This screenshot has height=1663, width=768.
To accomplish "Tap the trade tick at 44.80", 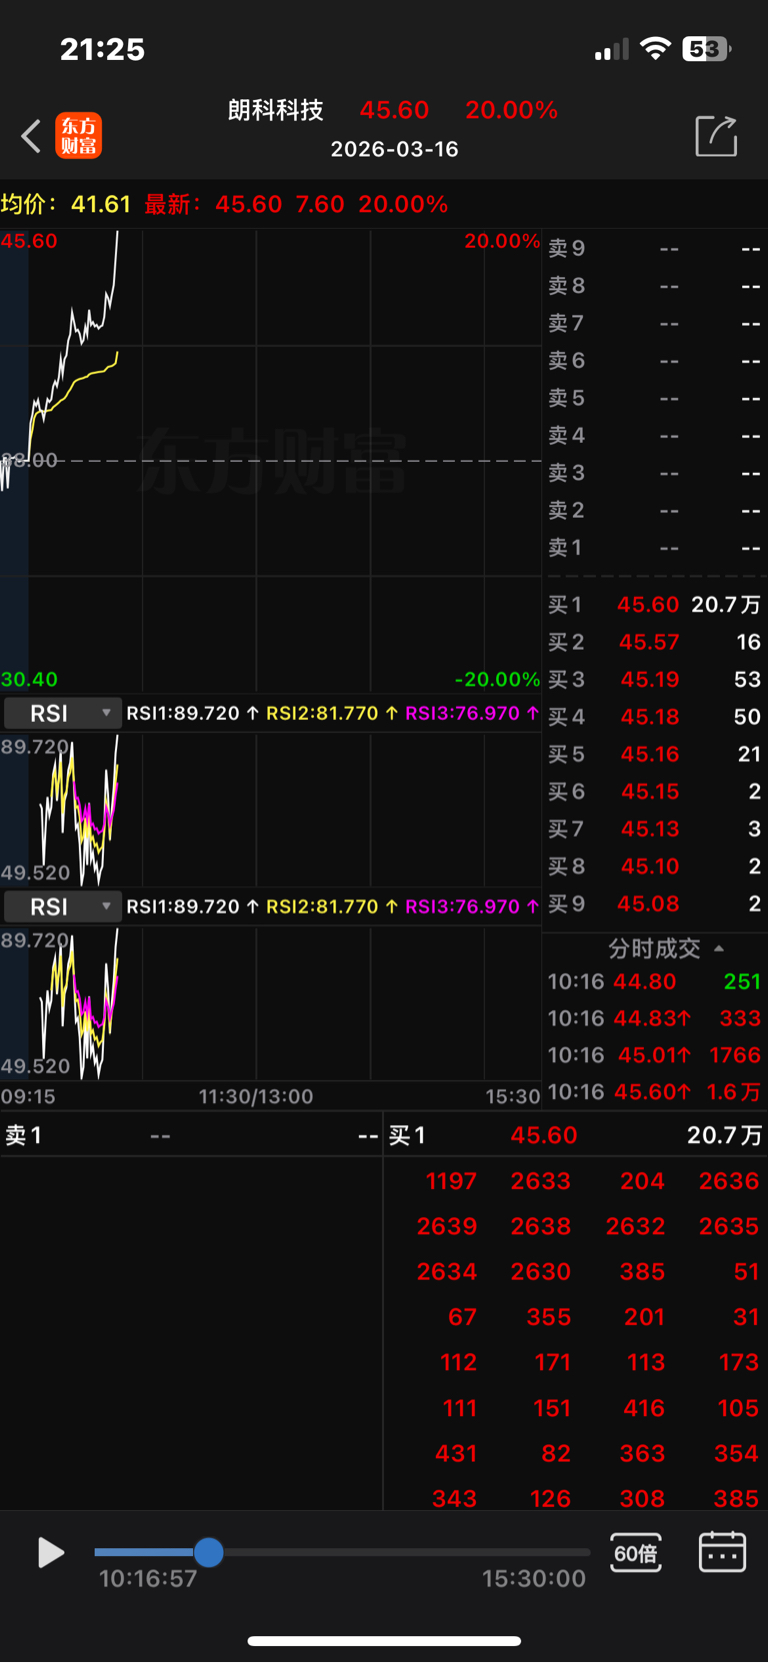I will [654, 981].
